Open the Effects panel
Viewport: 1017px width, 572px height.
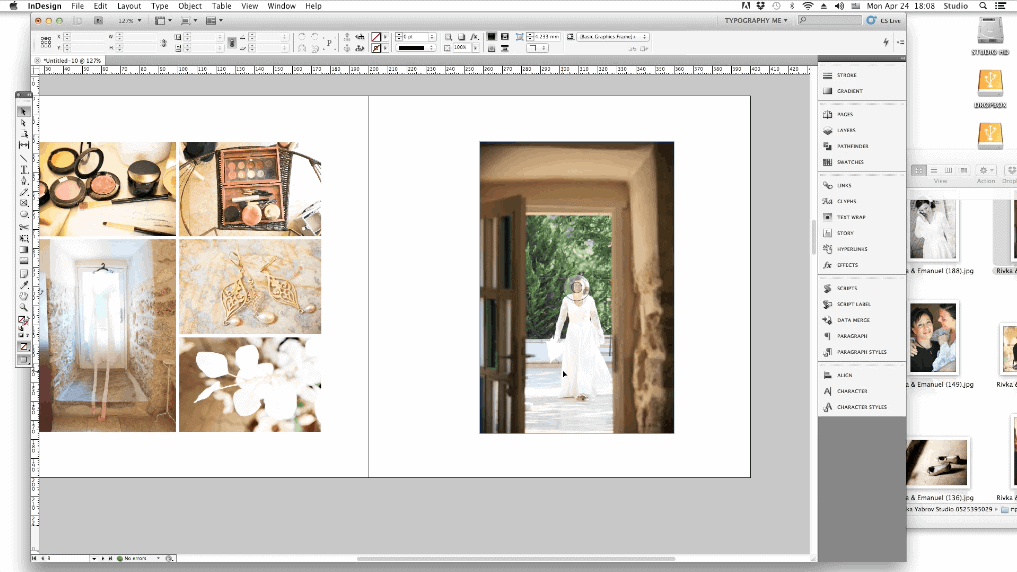pyautogui.click(x=847, y=265)
